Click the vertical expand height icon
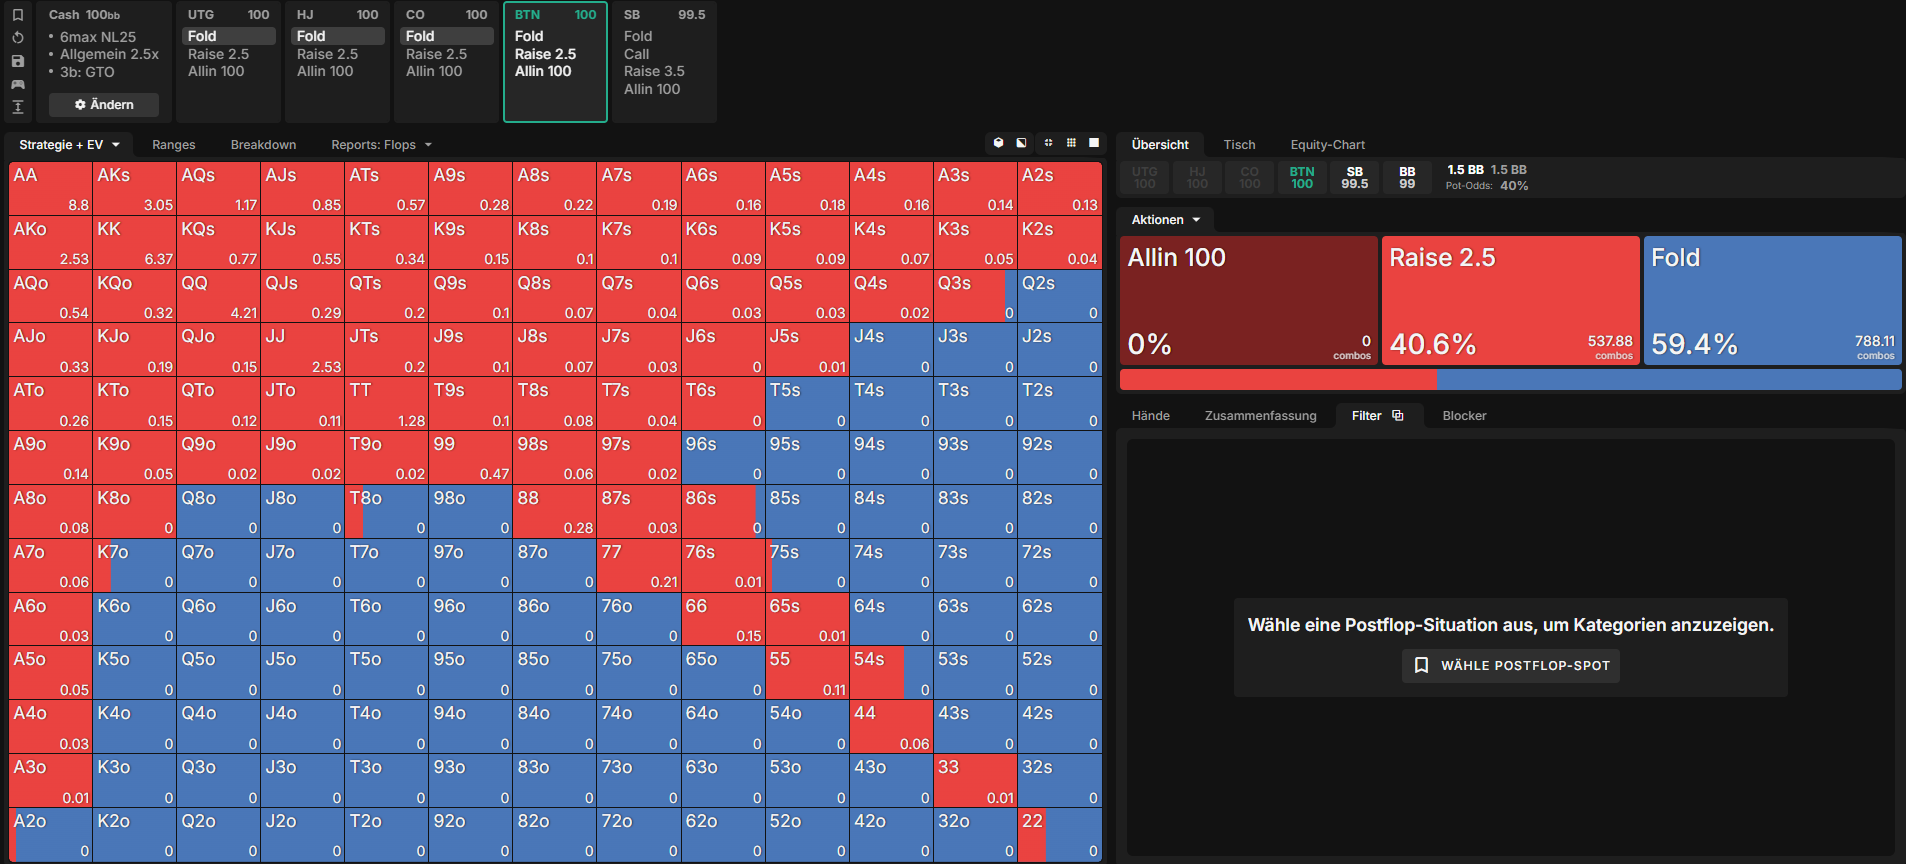Screen dimensions: 1906x864 tap(17, 107)
